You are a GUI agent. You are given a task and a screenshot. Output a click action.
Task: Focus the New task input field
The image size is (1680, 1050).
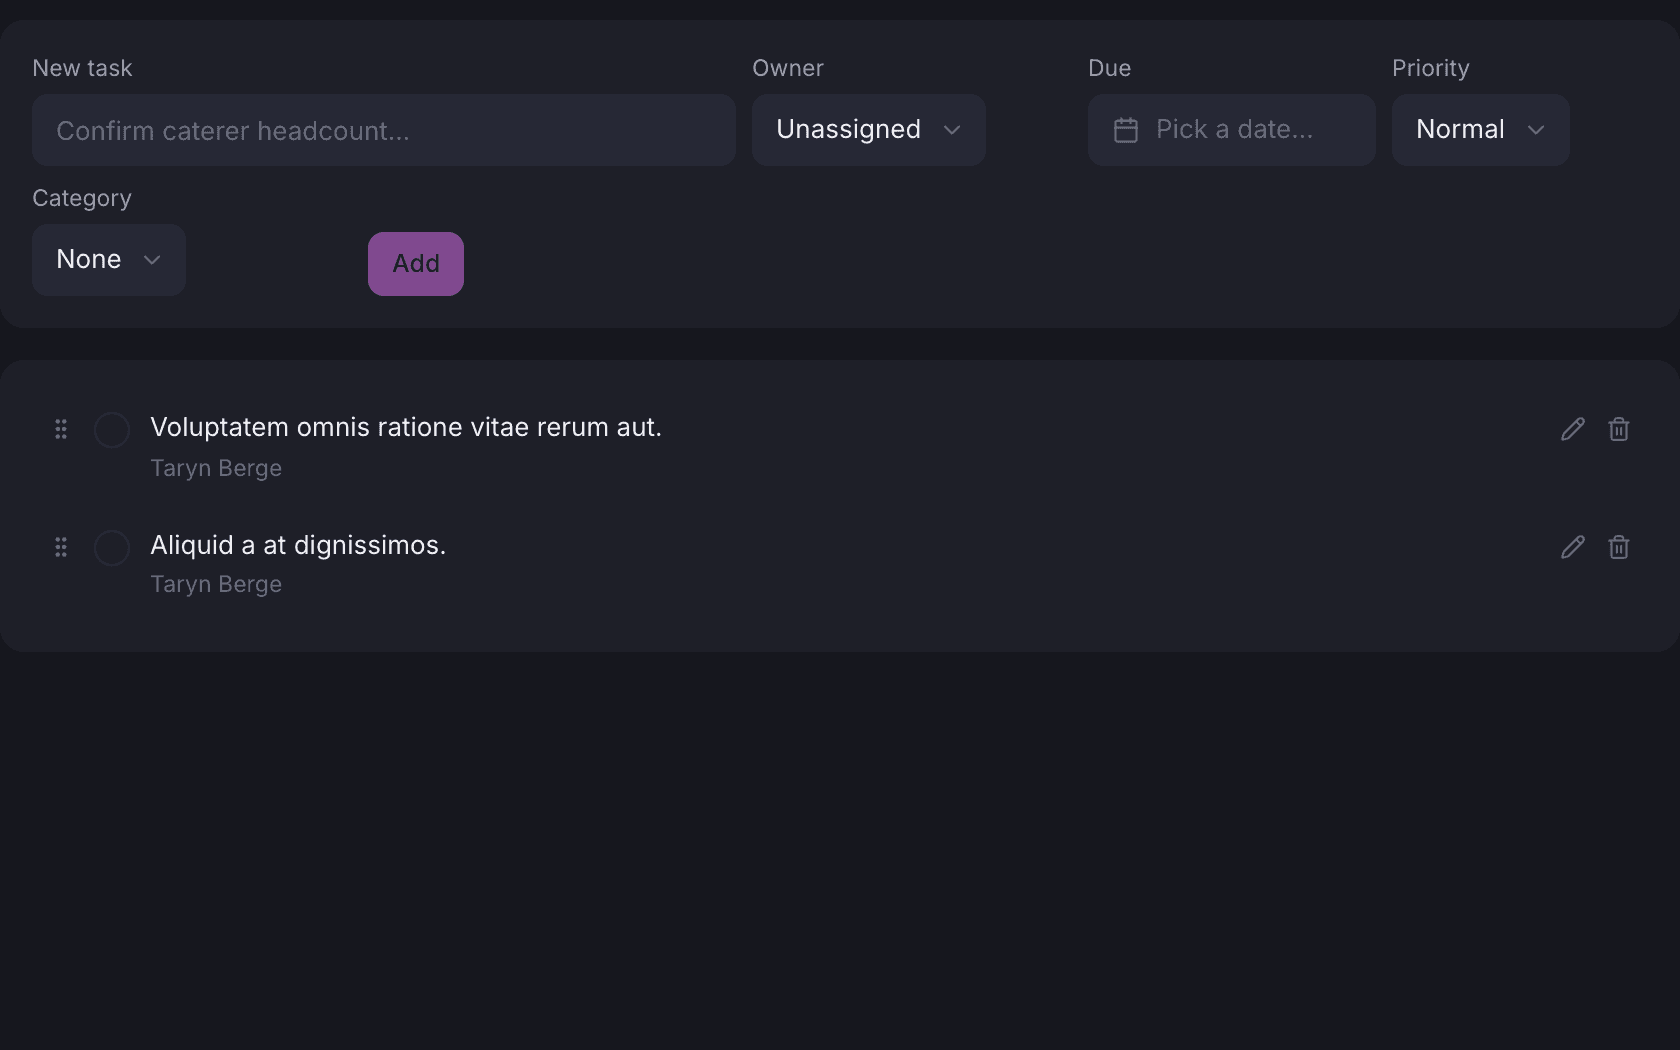coord(384,130)
